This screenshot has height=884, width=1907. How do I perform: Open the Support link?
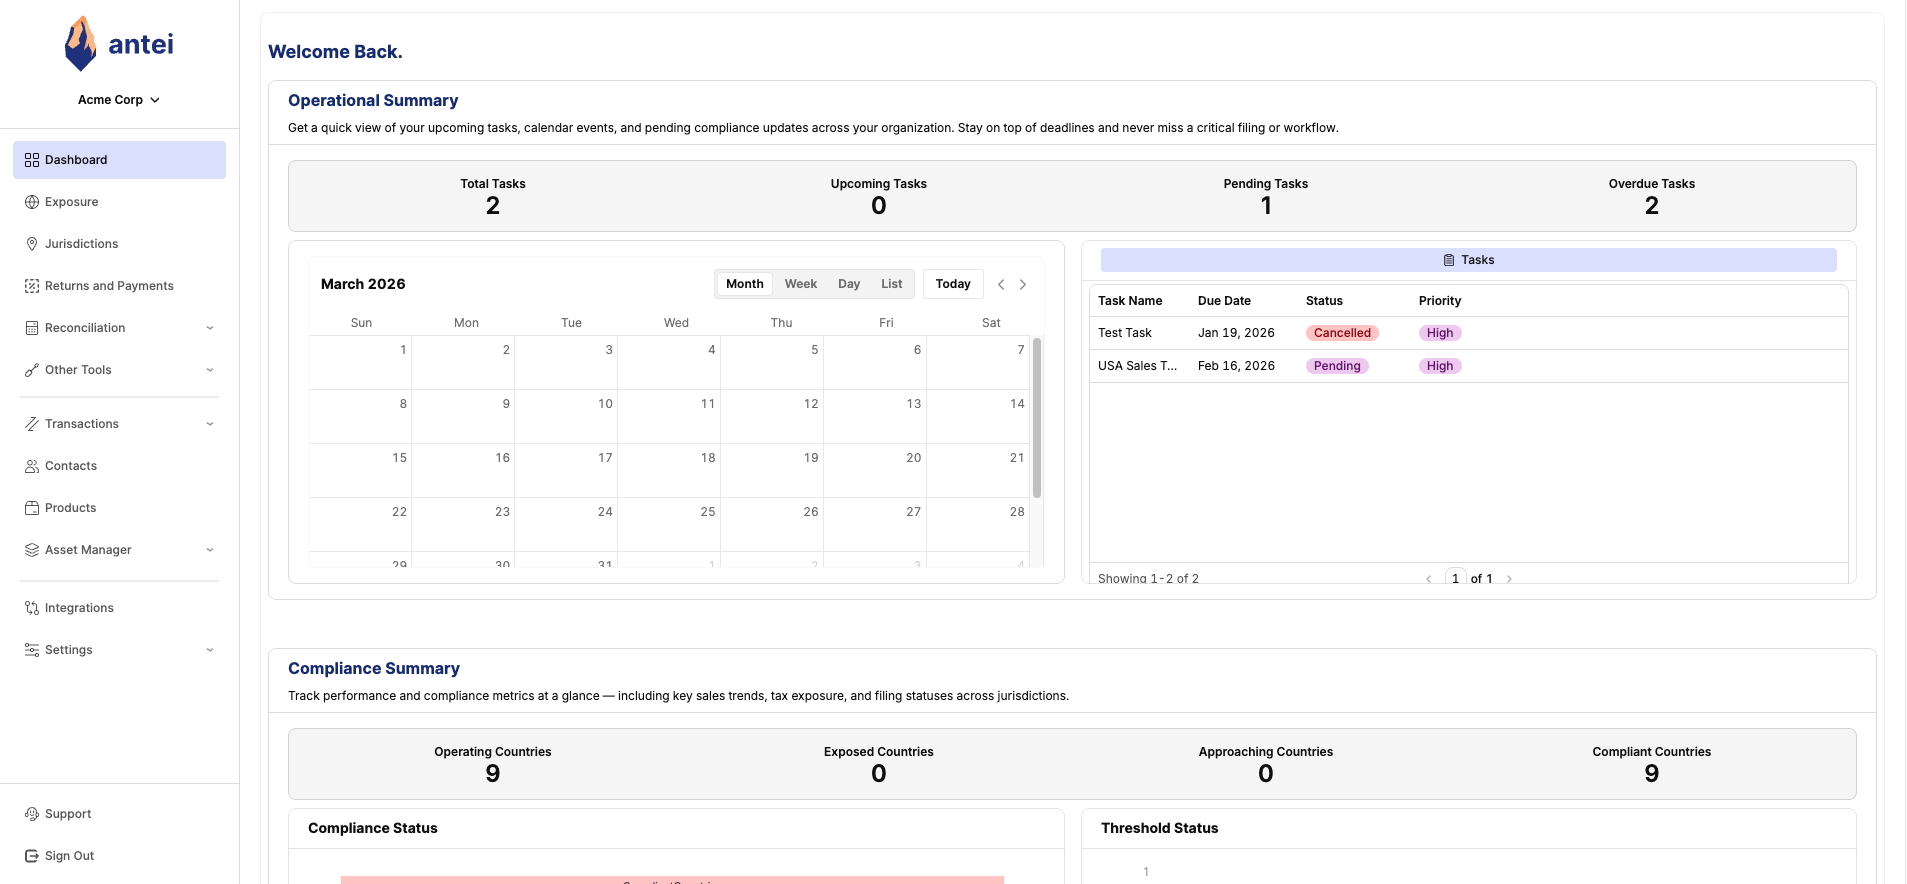[x=119, y=814]
